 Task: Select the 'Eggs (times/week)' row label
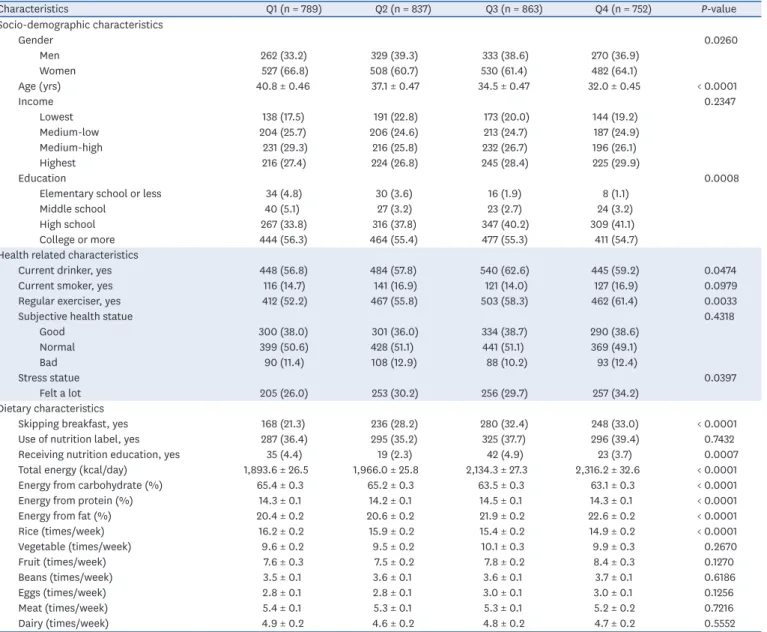click(62, 593)
